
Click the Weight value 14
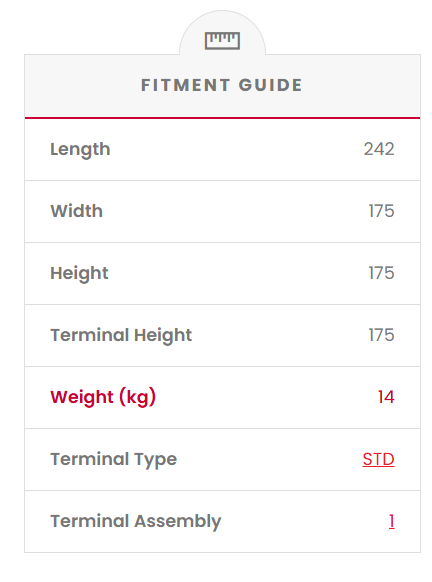[x=386, y=397]
